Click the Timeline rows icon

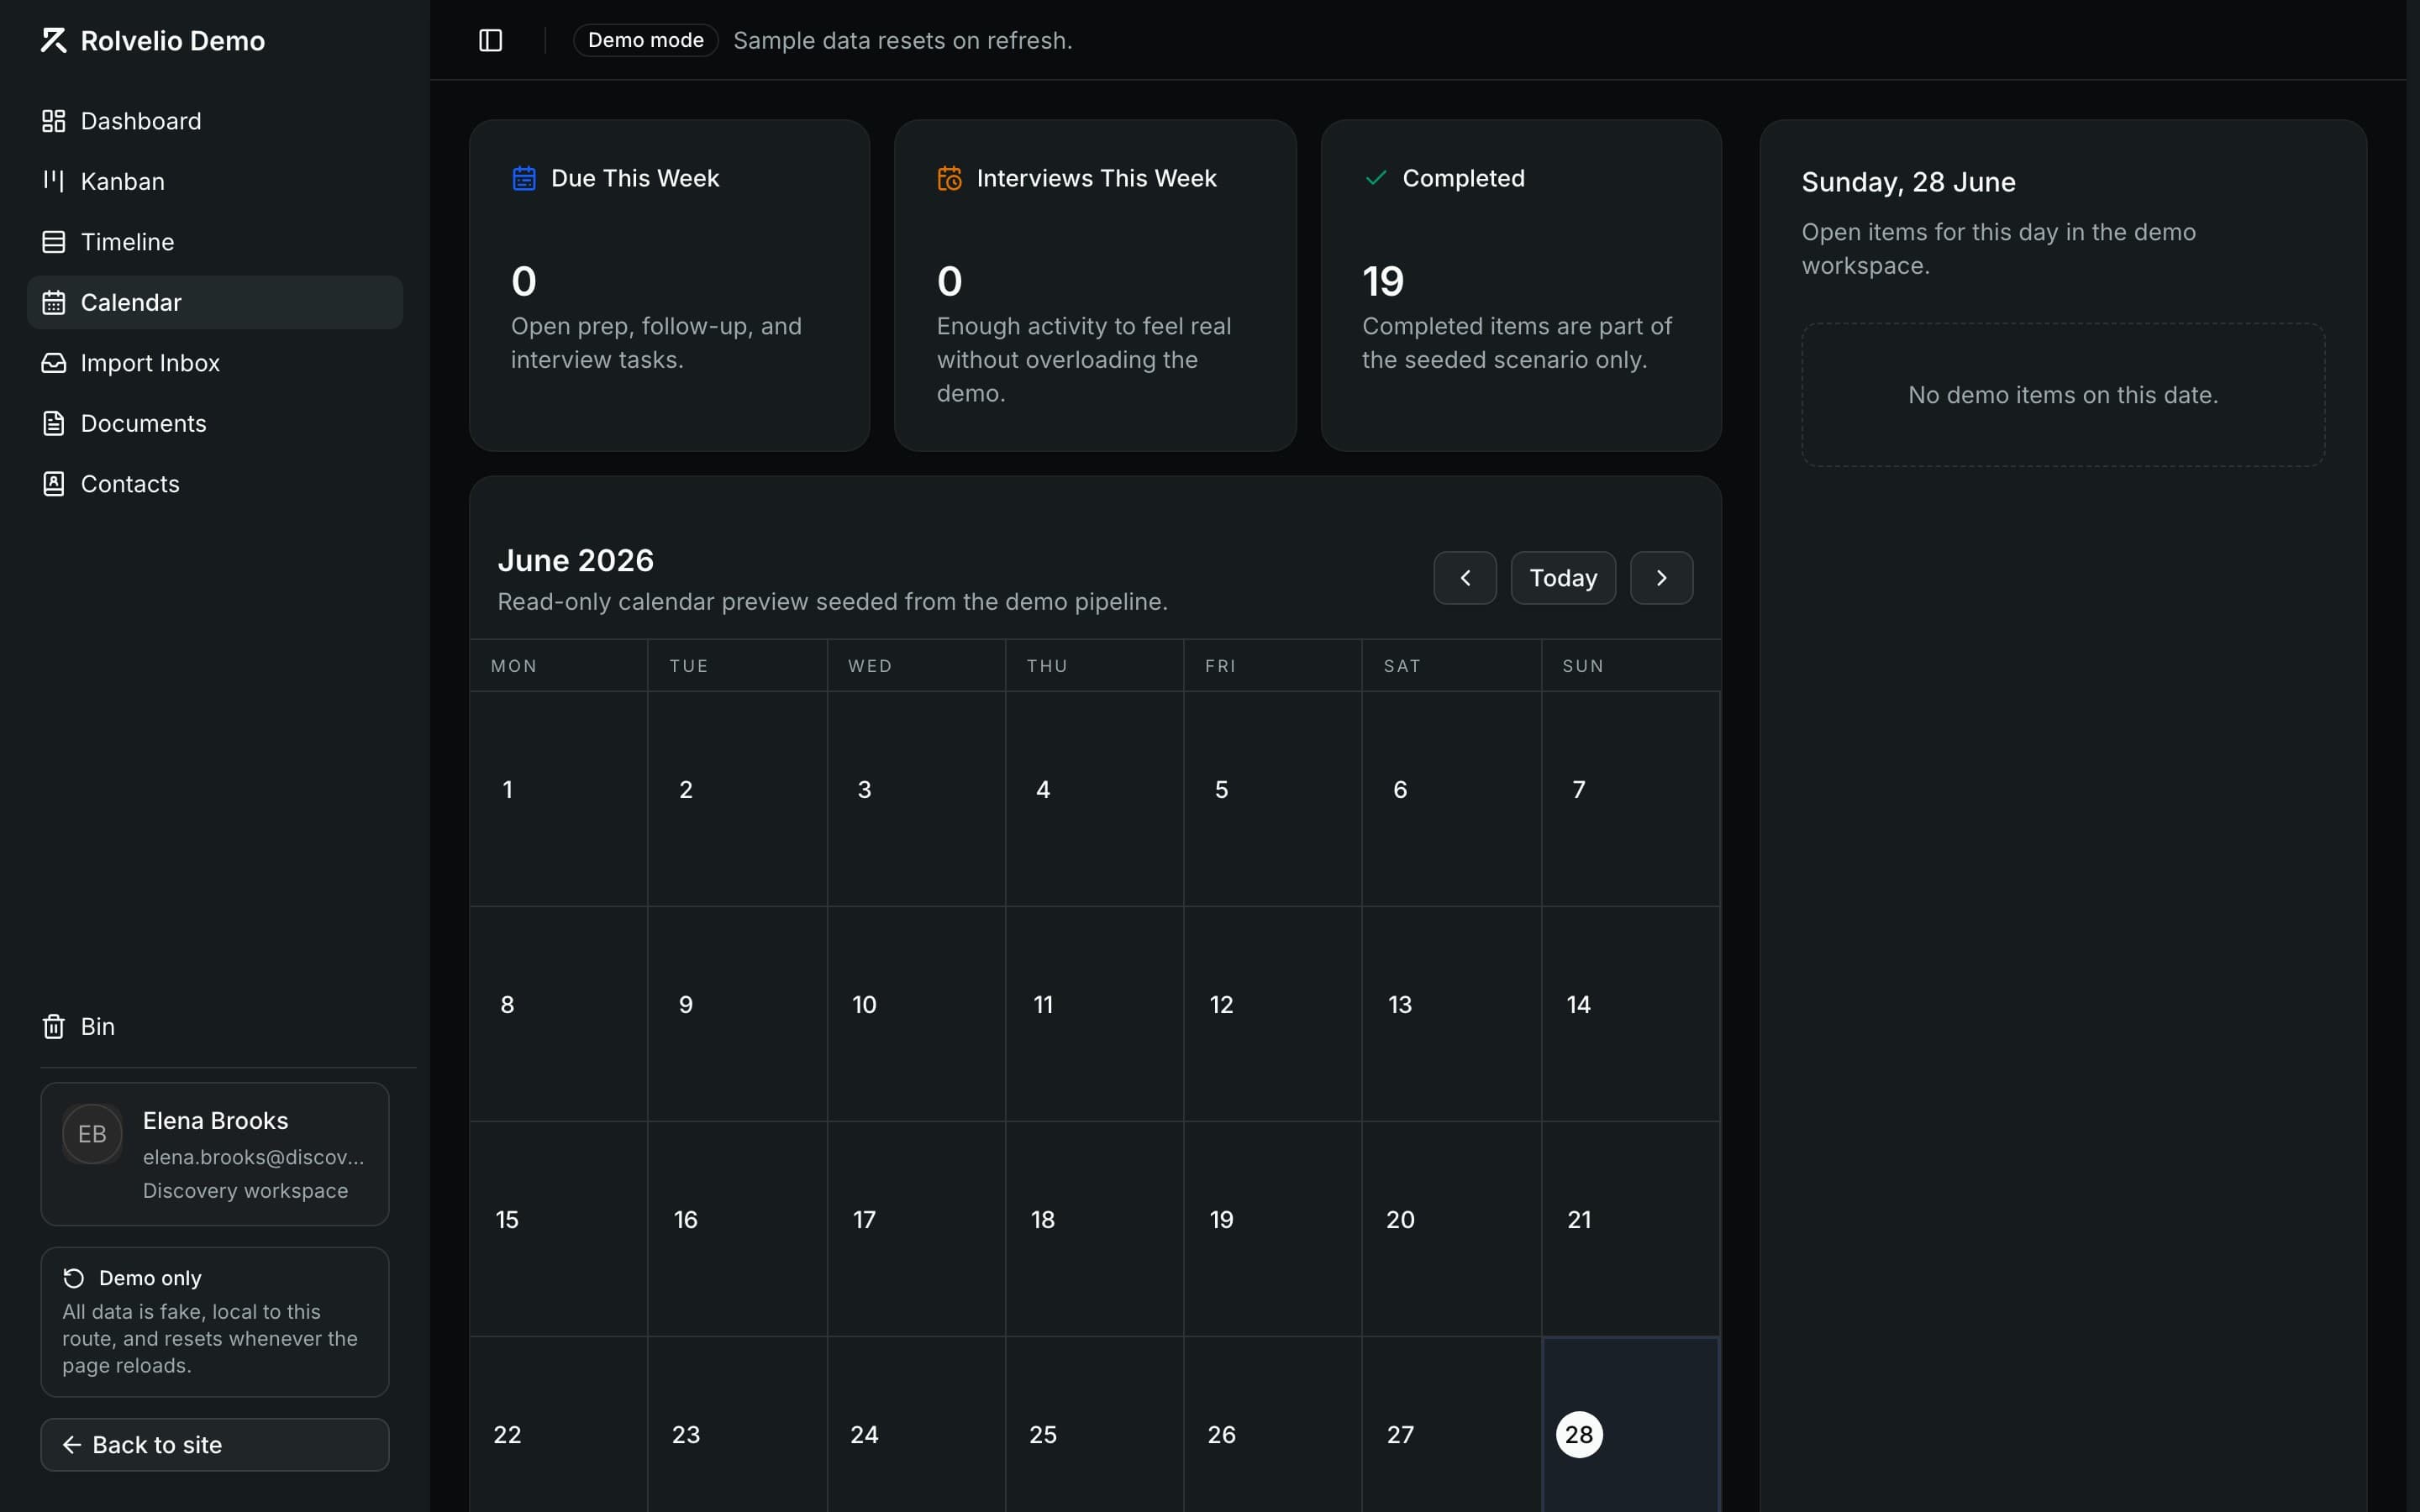[x=53, y=242]
